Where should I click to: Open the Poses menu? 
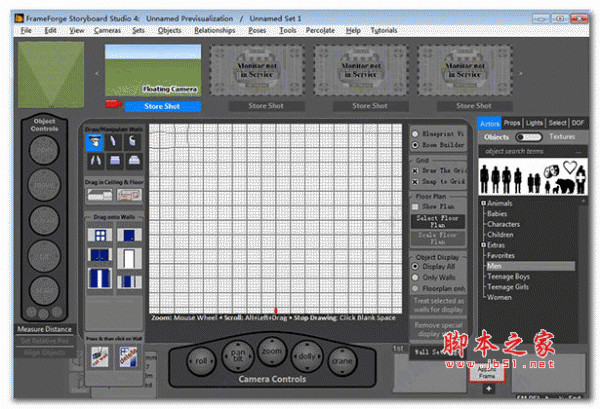[x=257, y=30]
